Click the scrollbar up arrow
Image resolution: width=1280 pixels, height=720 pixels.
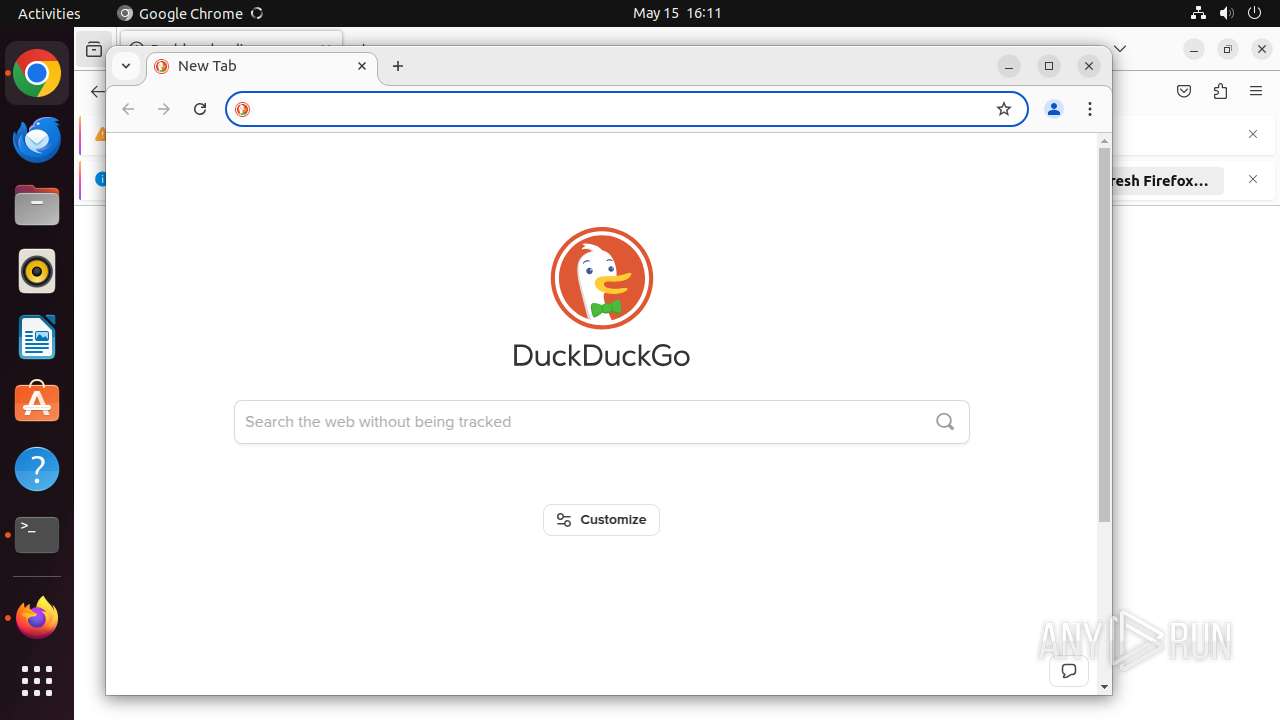[x=1104, y=140]
